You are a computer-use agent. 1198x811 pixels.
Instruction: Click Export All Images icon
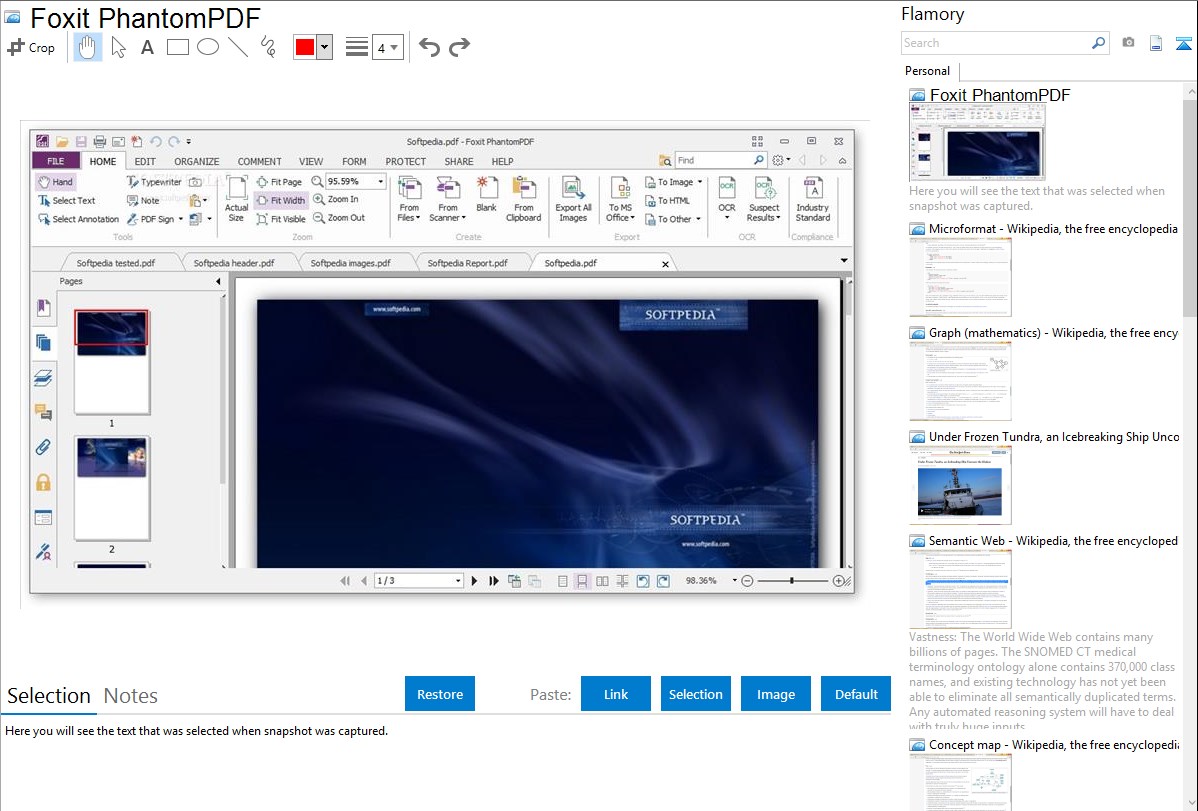[573, 200]
